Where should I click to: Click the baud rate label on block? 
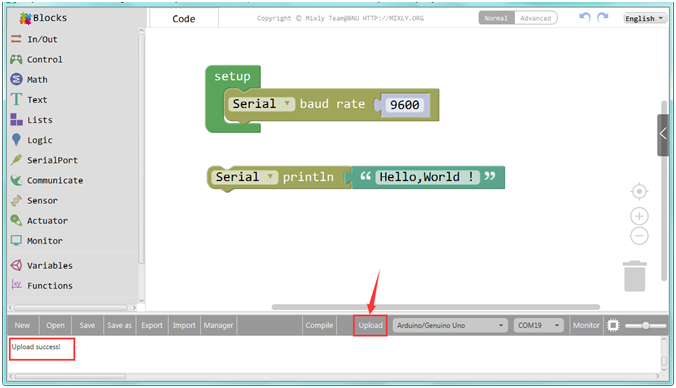click(x=332, y=104)
